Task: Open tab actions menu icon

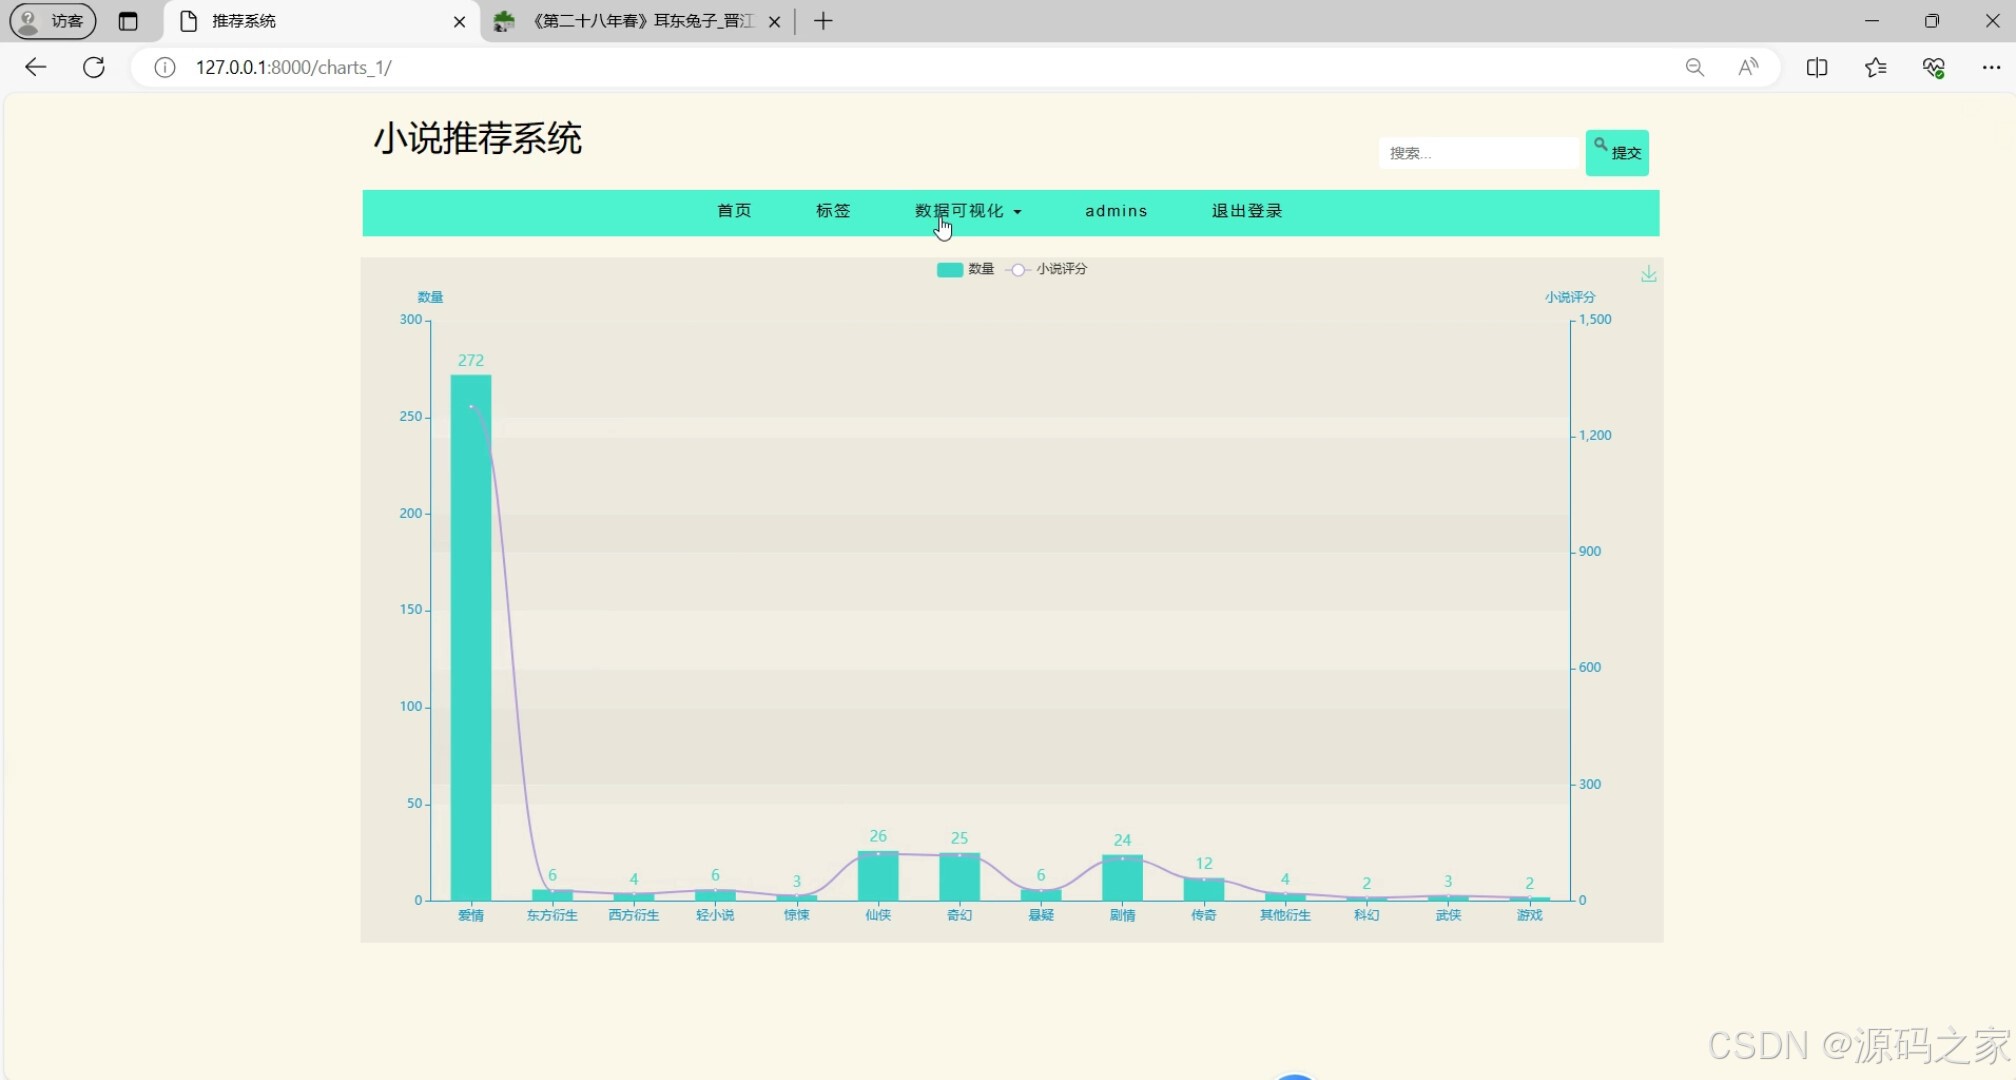Action: [x=128, y=21]
